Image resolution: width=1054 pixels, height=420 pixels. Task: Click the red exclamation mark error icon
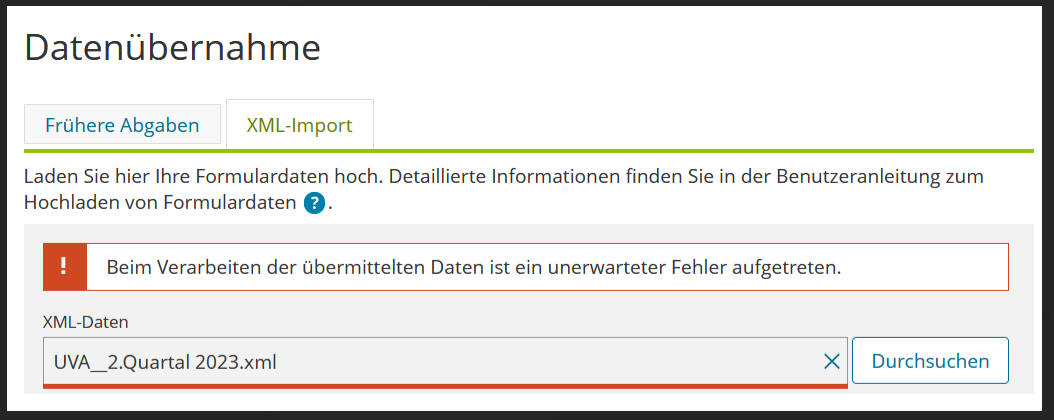pyautogui.click(x=65, y=267)
